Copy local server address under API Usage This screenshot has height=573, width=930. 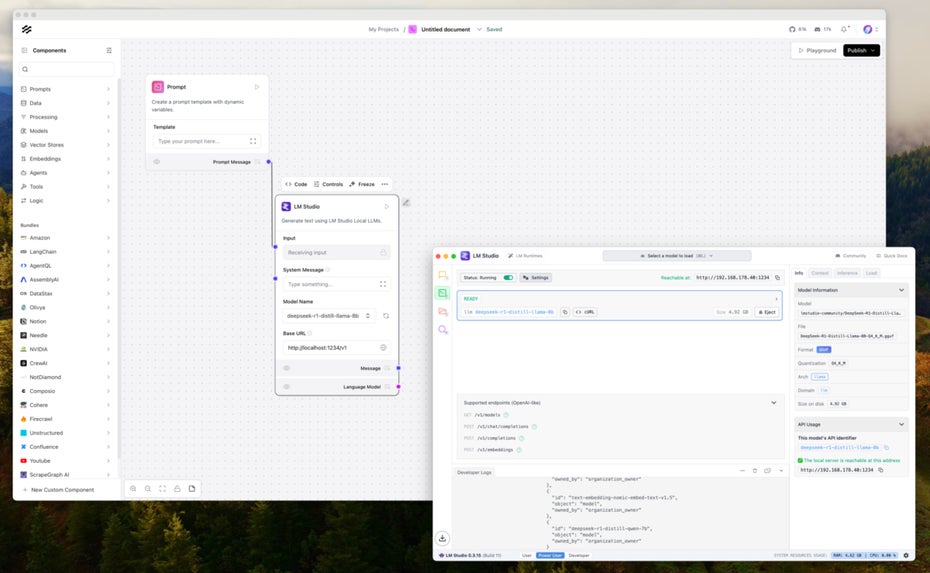881,470
